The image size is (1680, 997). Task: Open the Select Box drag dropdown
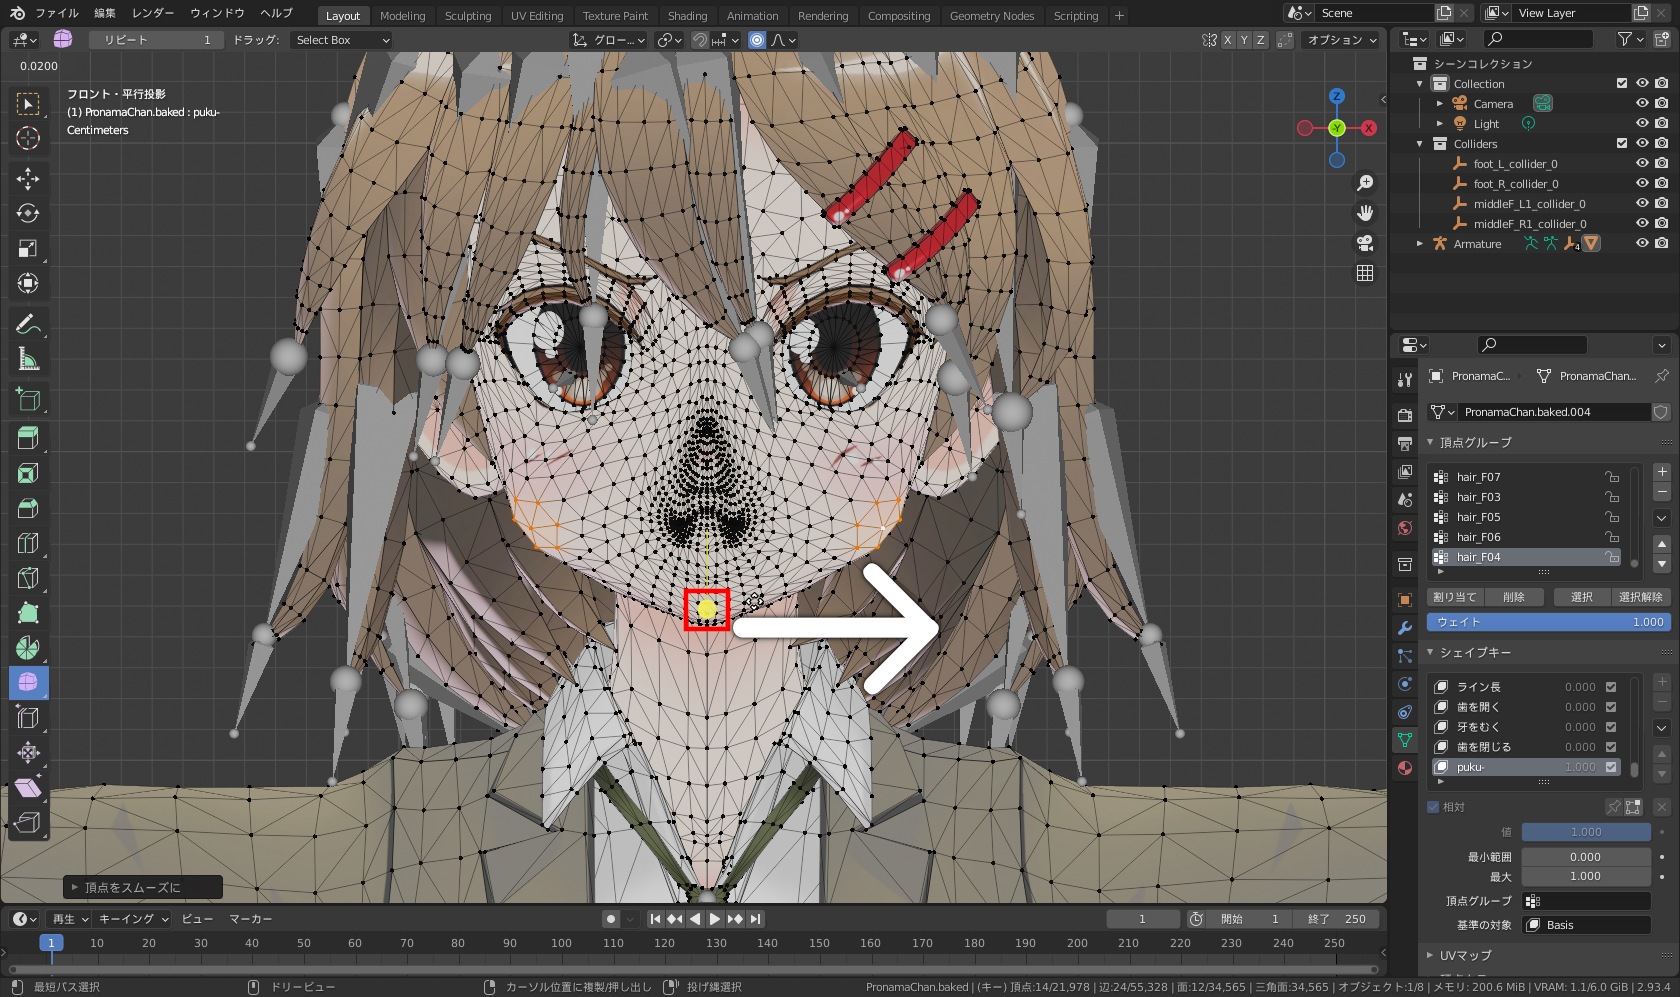tap(342, 40)
